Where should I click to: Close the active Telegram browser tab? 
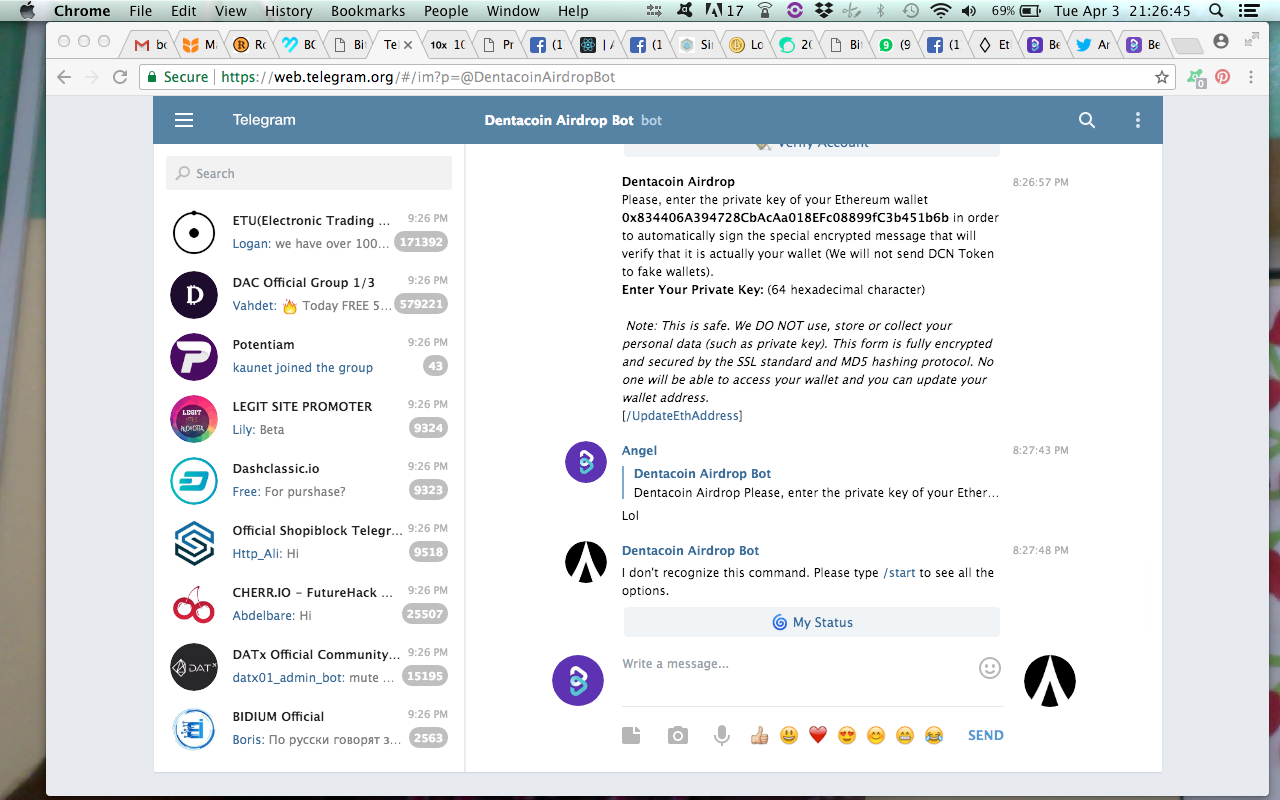[x=408, y=45]
